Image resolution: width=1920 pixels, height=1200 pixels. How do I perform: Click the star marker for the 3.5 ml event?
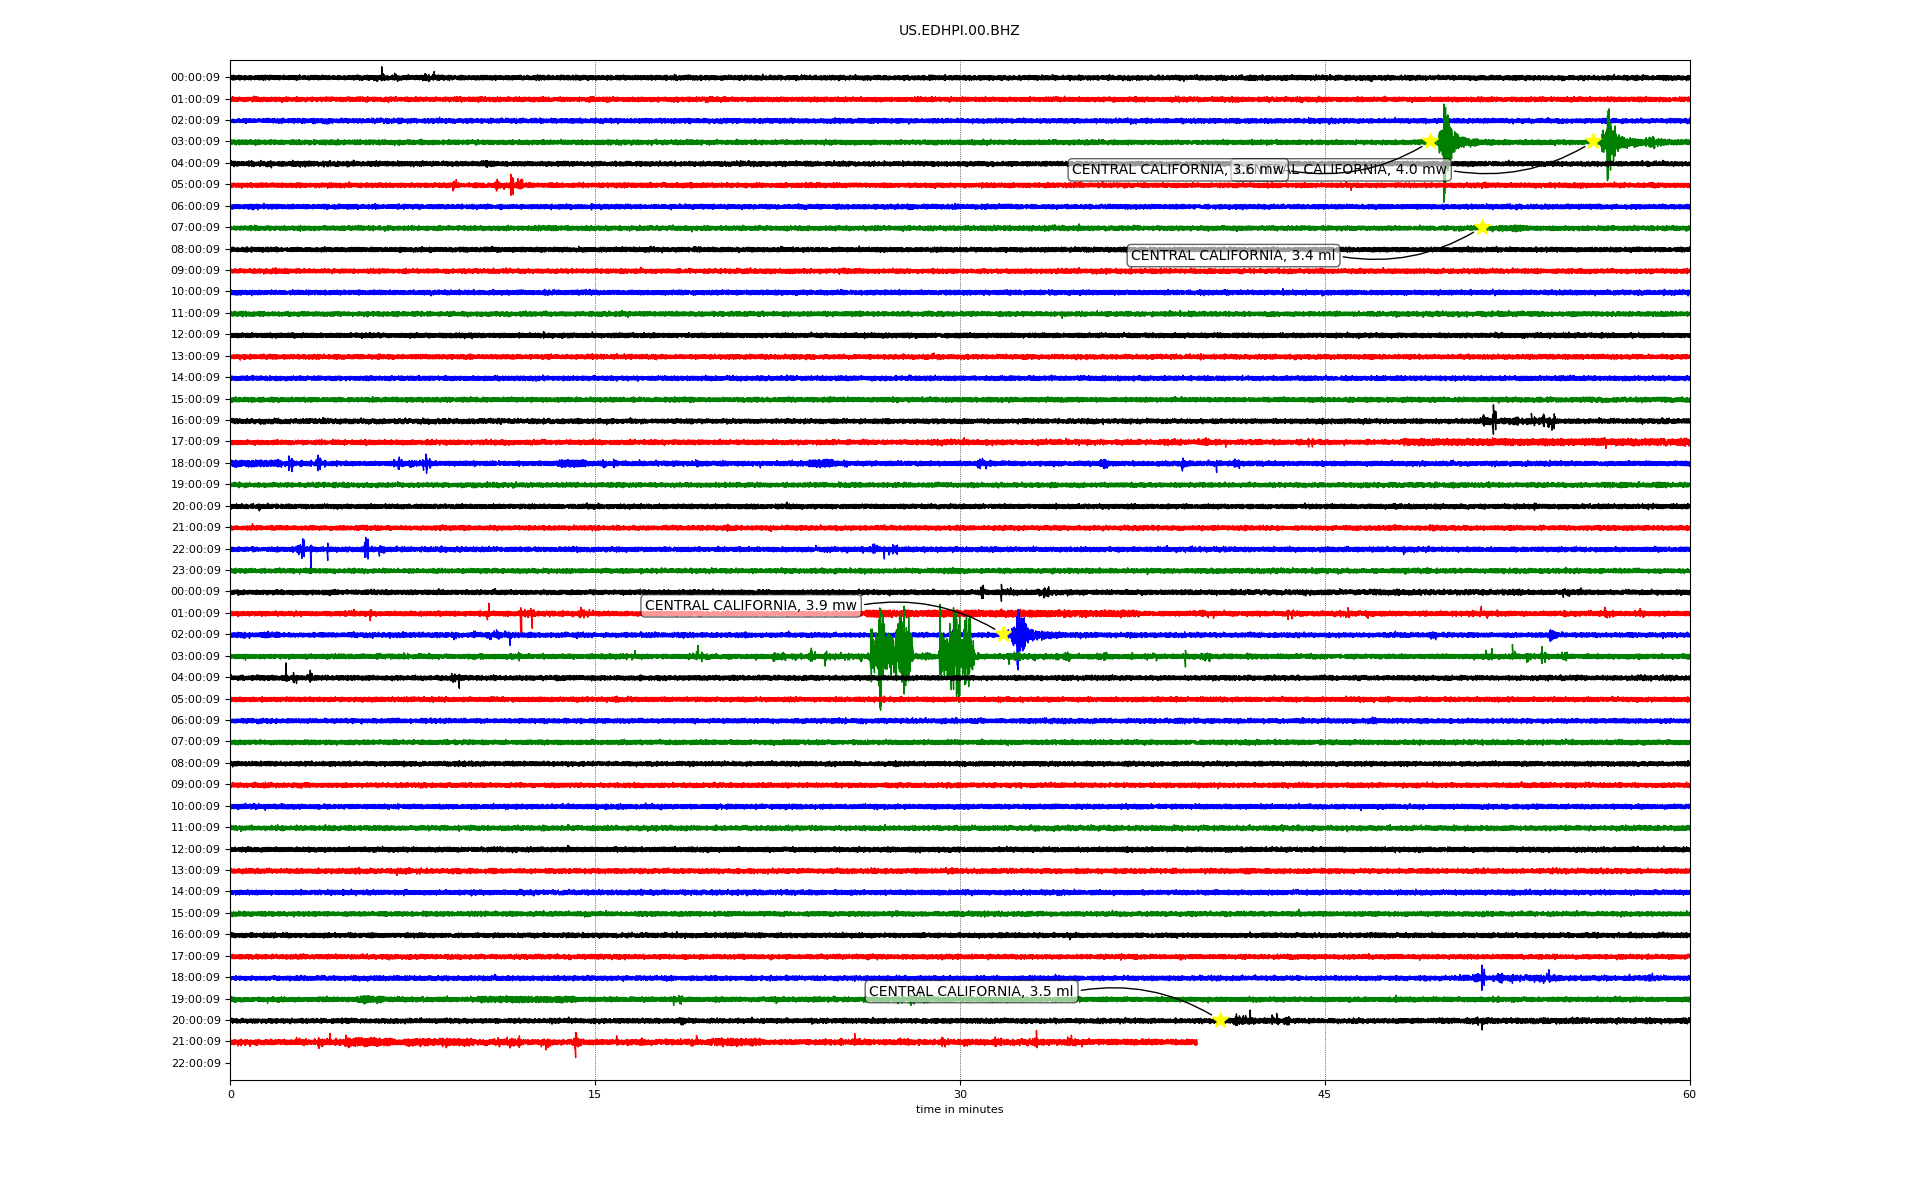(x=1220, y=1020)
